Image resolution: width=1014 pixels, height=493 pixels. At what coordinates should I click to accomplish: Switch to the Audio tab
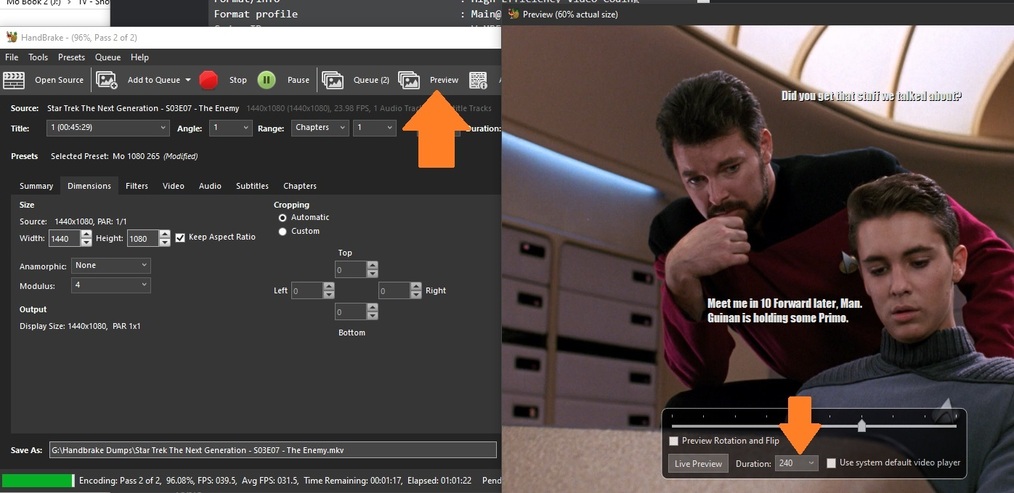click(210, 186)
